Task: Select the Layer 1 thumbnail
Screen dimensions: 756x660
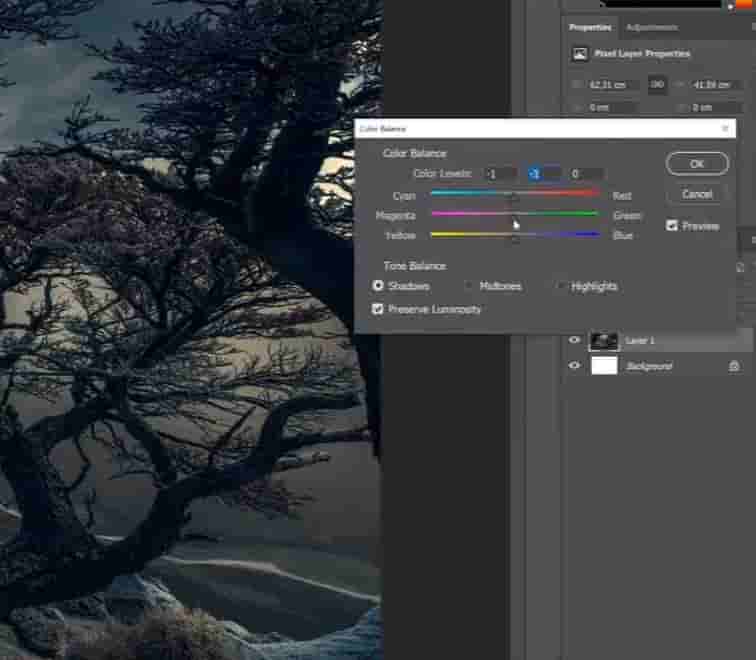Action: point(604,341)
